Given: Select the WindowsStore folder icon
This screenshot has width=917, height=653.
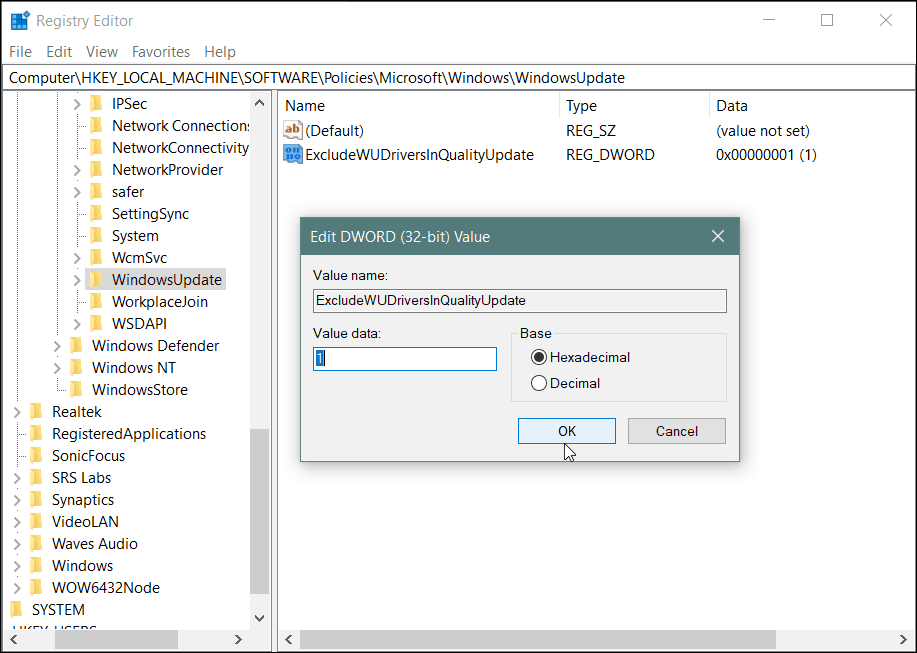Looking at the screenshot, I should tap(76, 390).
